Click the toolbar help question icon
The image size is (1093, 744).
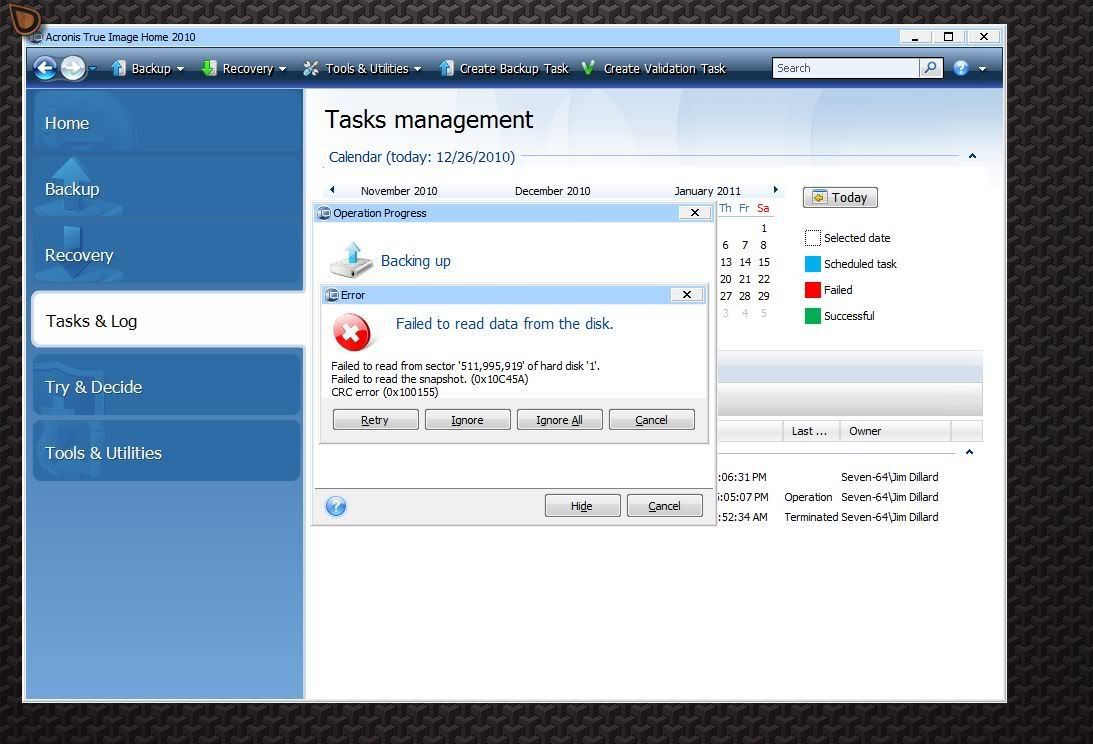(x=961, y=68)
